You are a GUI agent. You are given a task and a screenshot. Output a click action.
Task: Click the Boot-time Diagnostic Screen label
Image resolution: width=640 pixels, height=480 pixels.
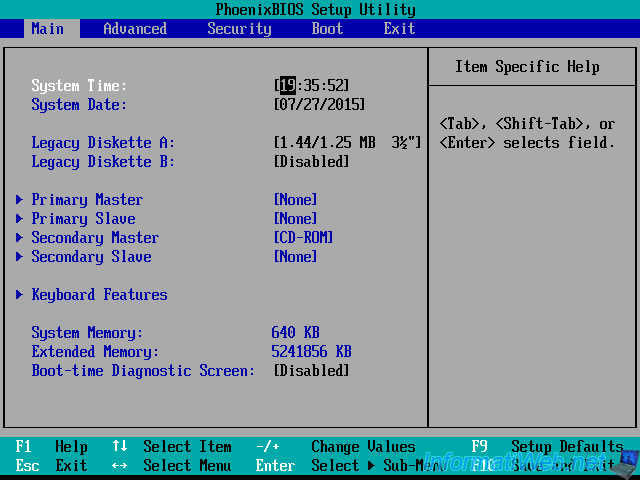pyautogui.click(x=143, y=371)
